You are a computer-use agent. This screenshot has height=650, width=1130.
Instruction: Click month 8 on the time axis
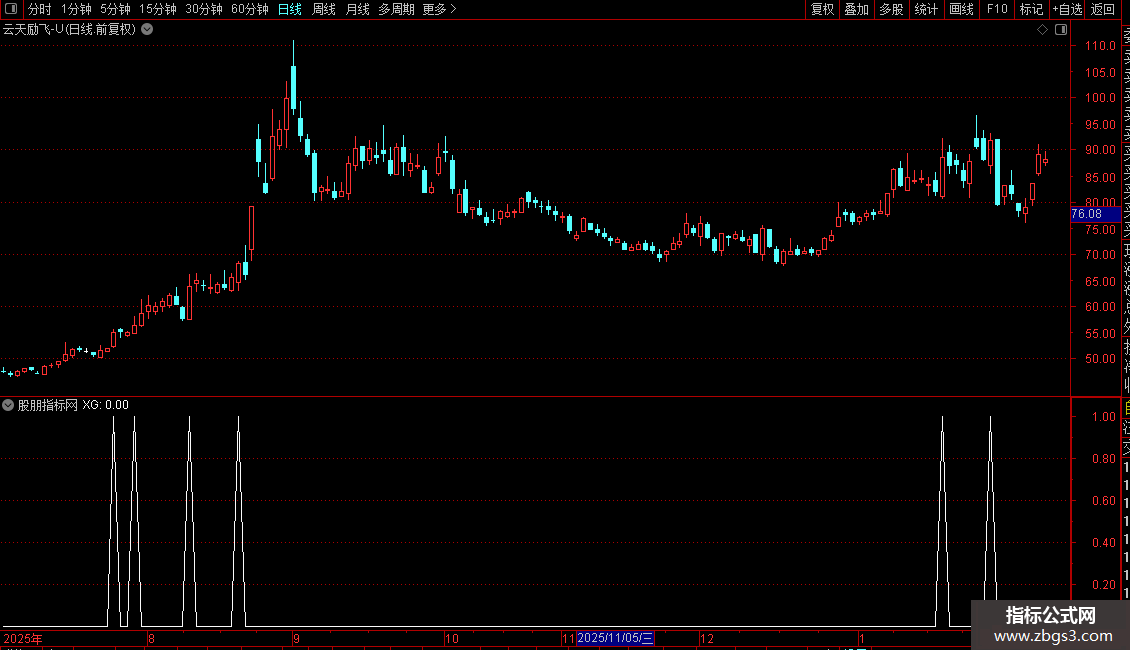[151, 638]
